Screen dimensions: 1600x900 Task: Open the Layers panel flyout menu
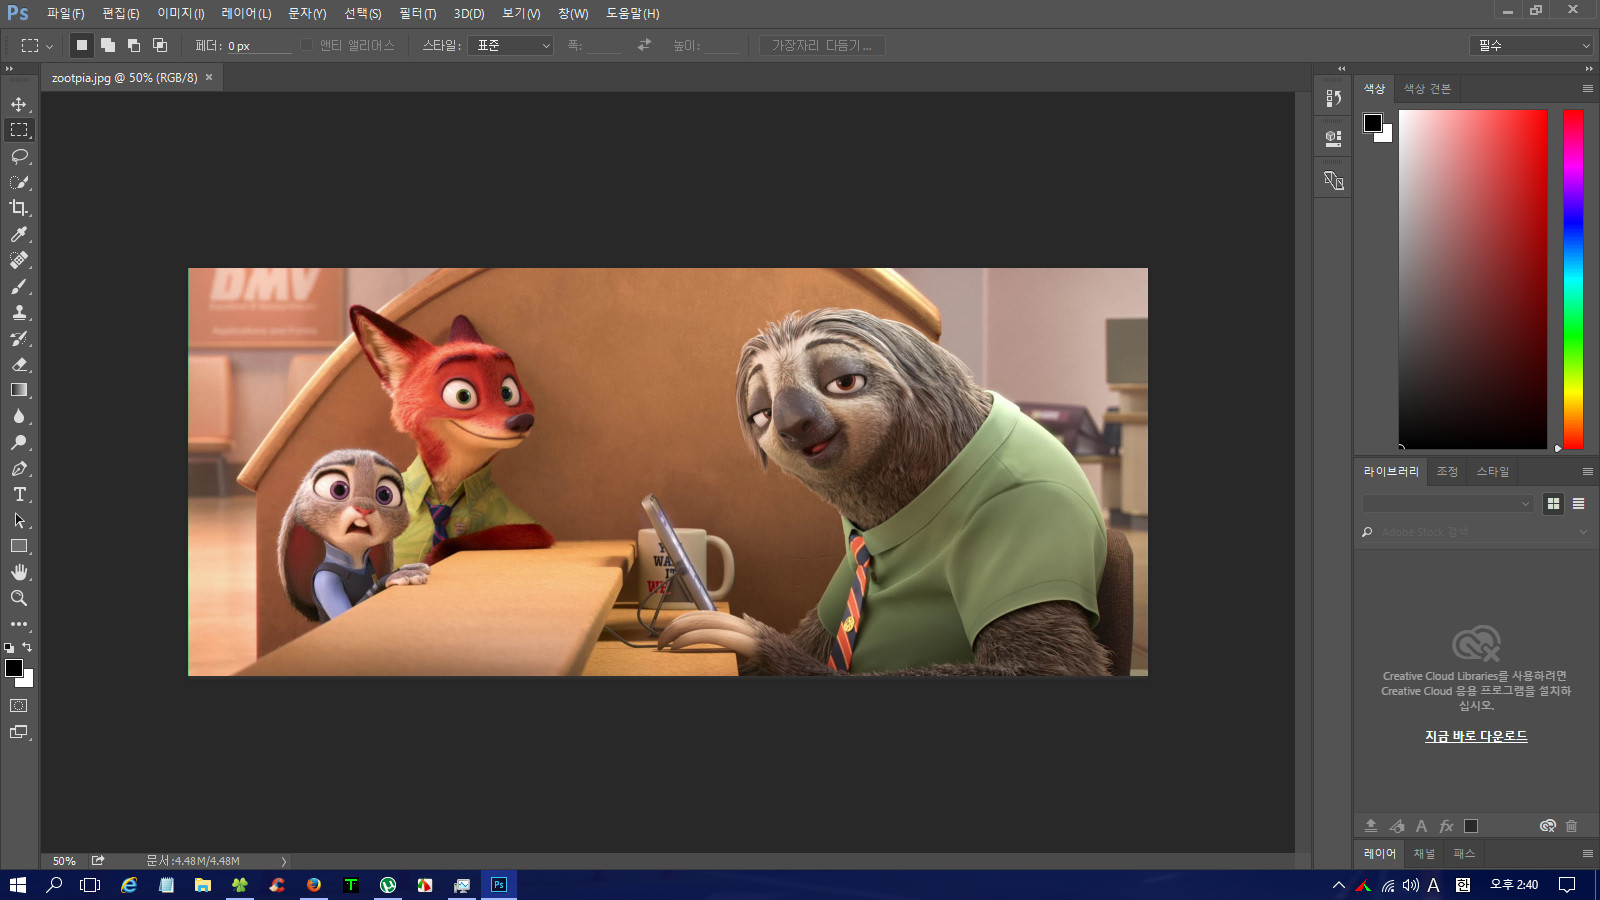(x=1587, y=853)
